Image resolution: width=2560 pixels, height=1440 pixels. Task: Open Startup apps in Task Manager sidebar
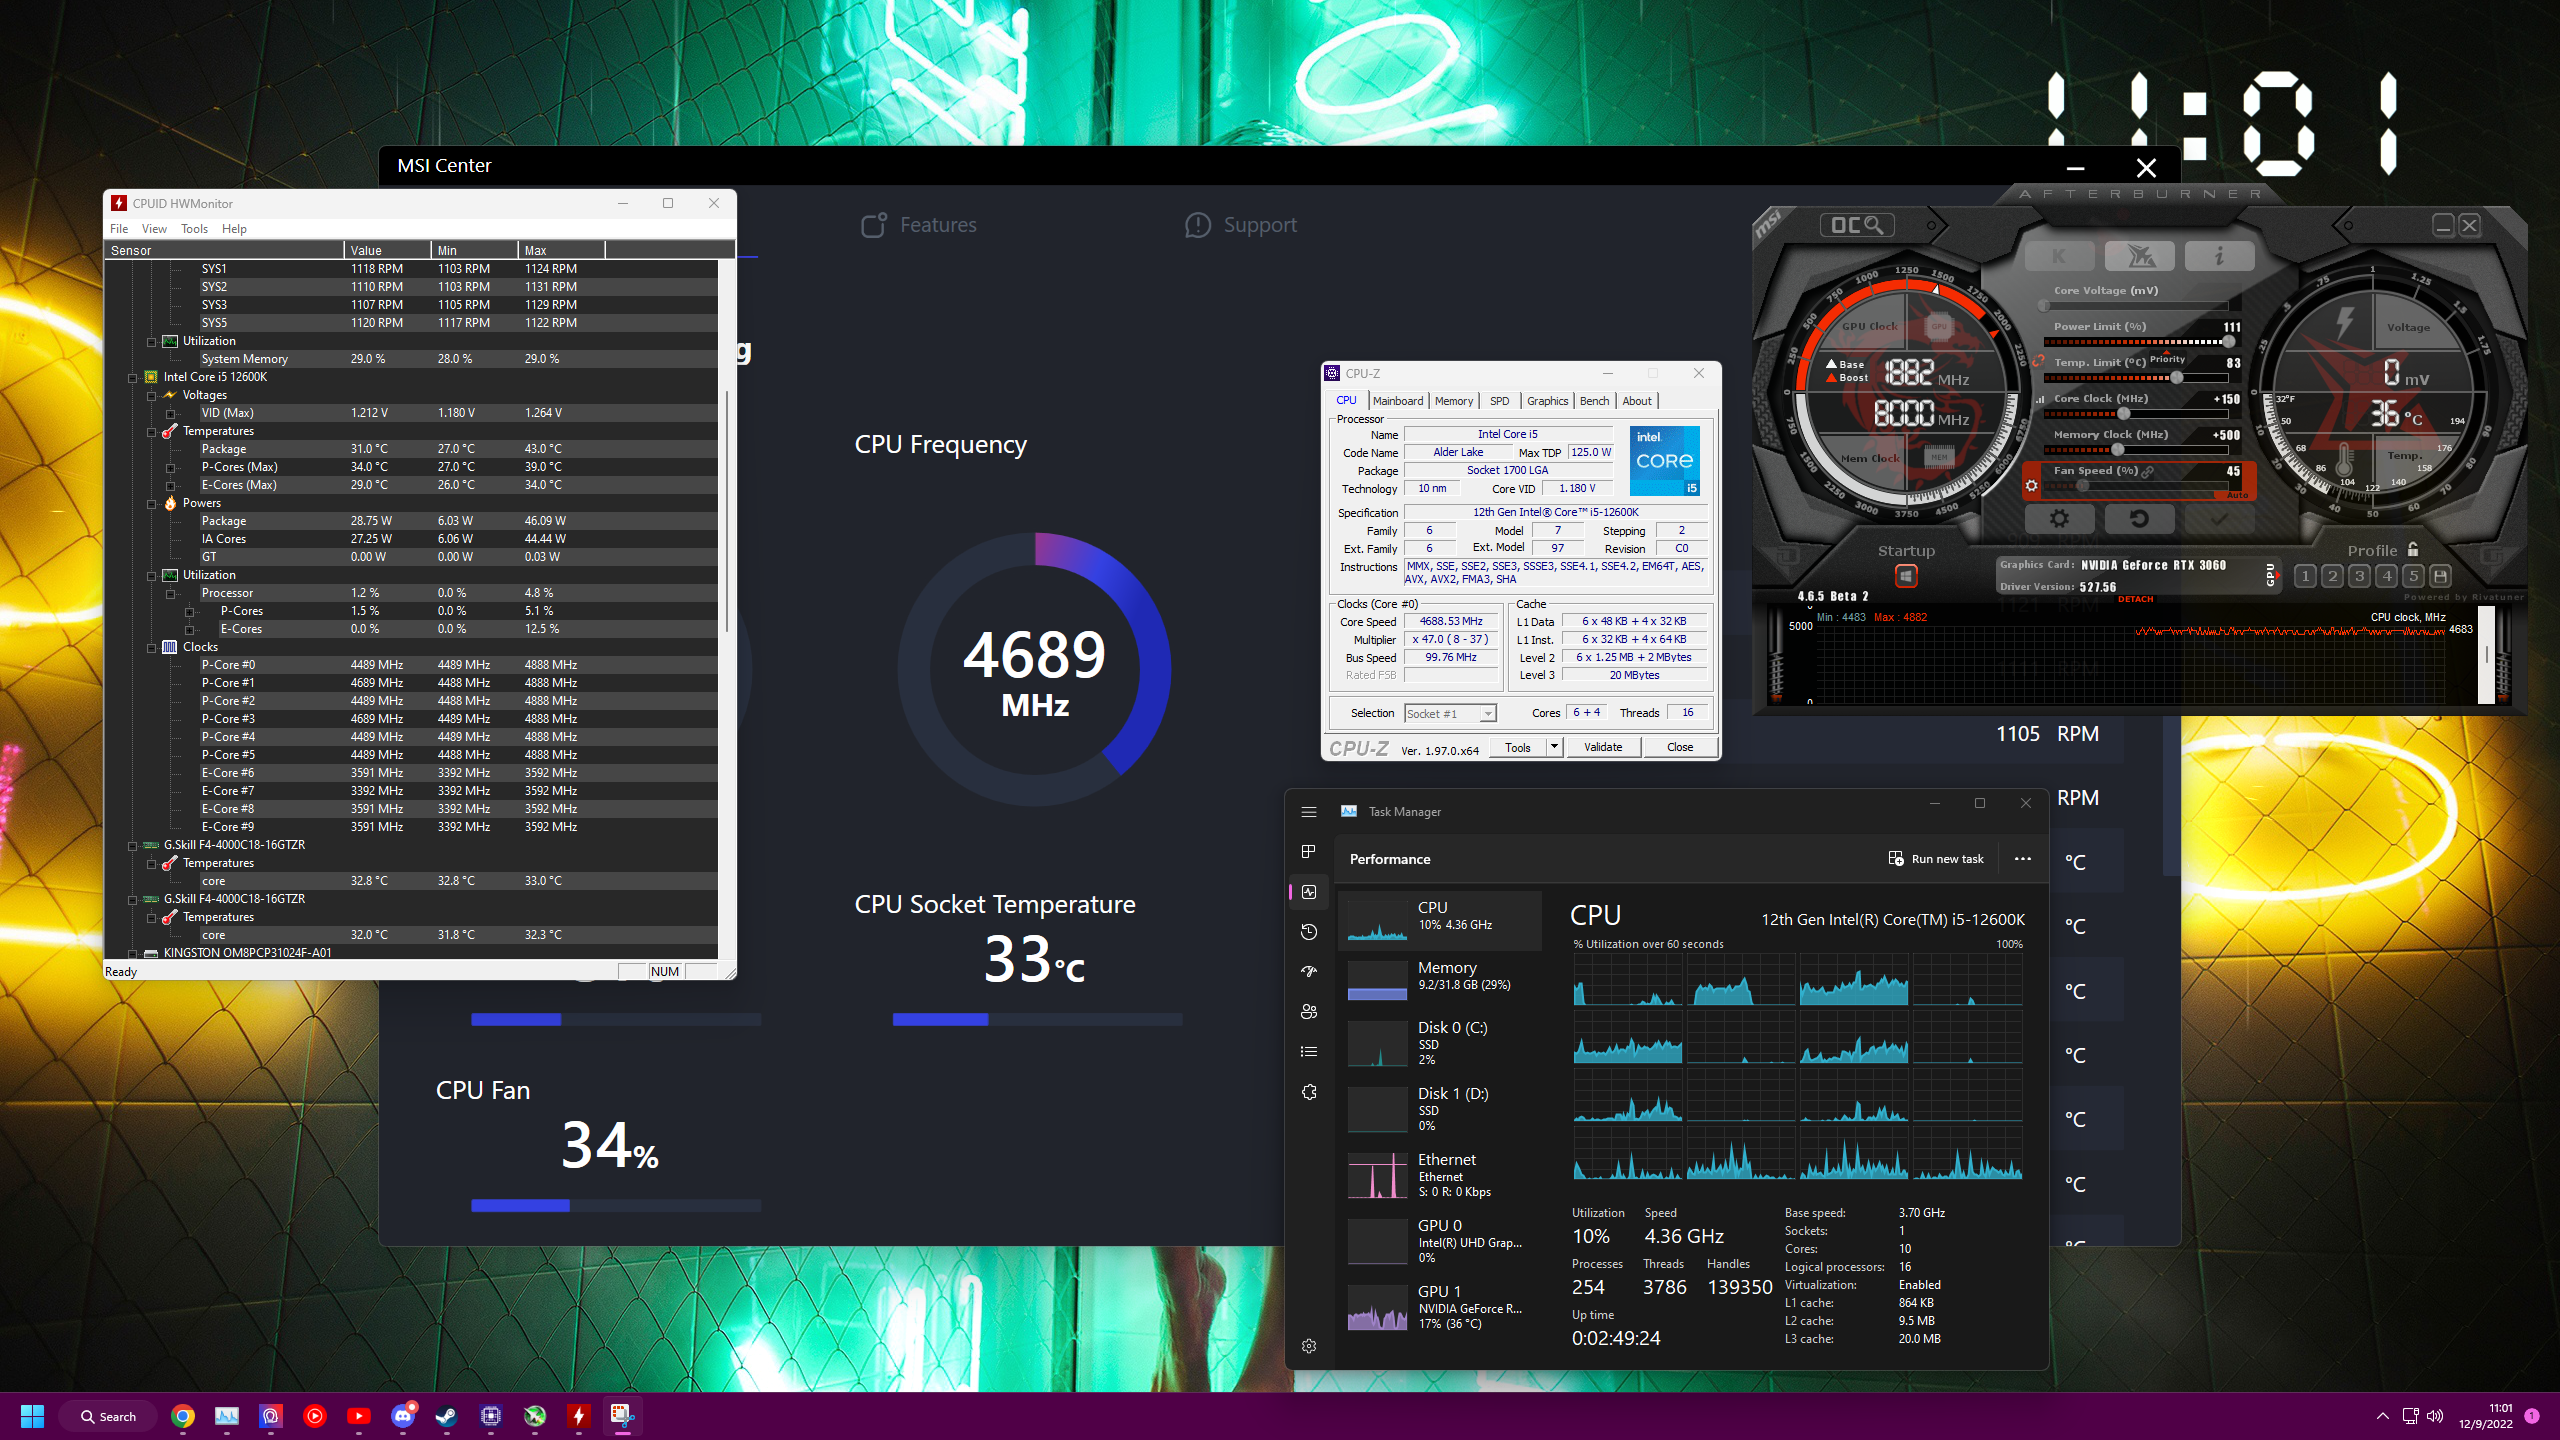pyautogui.click(x=1309, y=972)
